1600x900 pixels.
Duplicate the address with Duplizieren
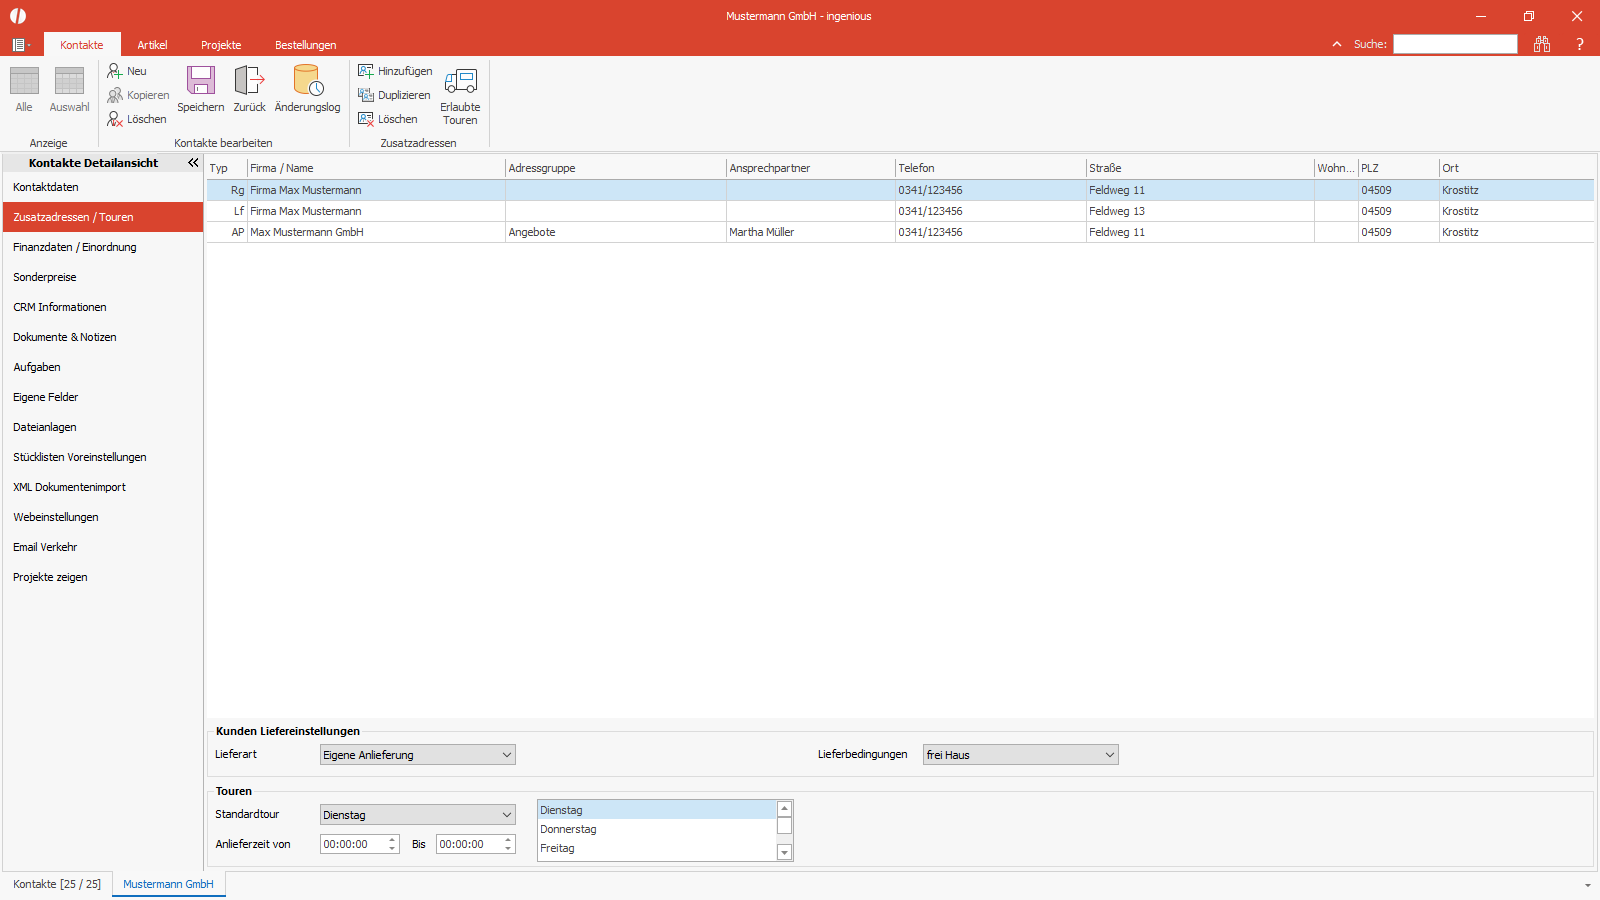pos(394,95)
